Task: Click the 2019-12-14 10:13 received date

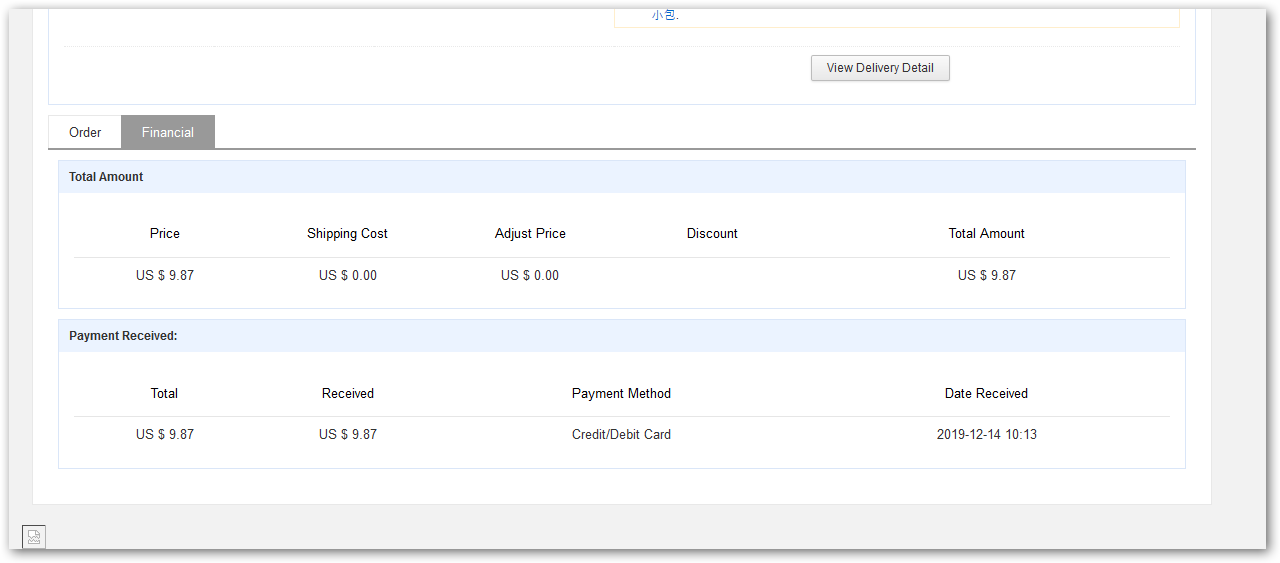Action: [x=986, y=434]
